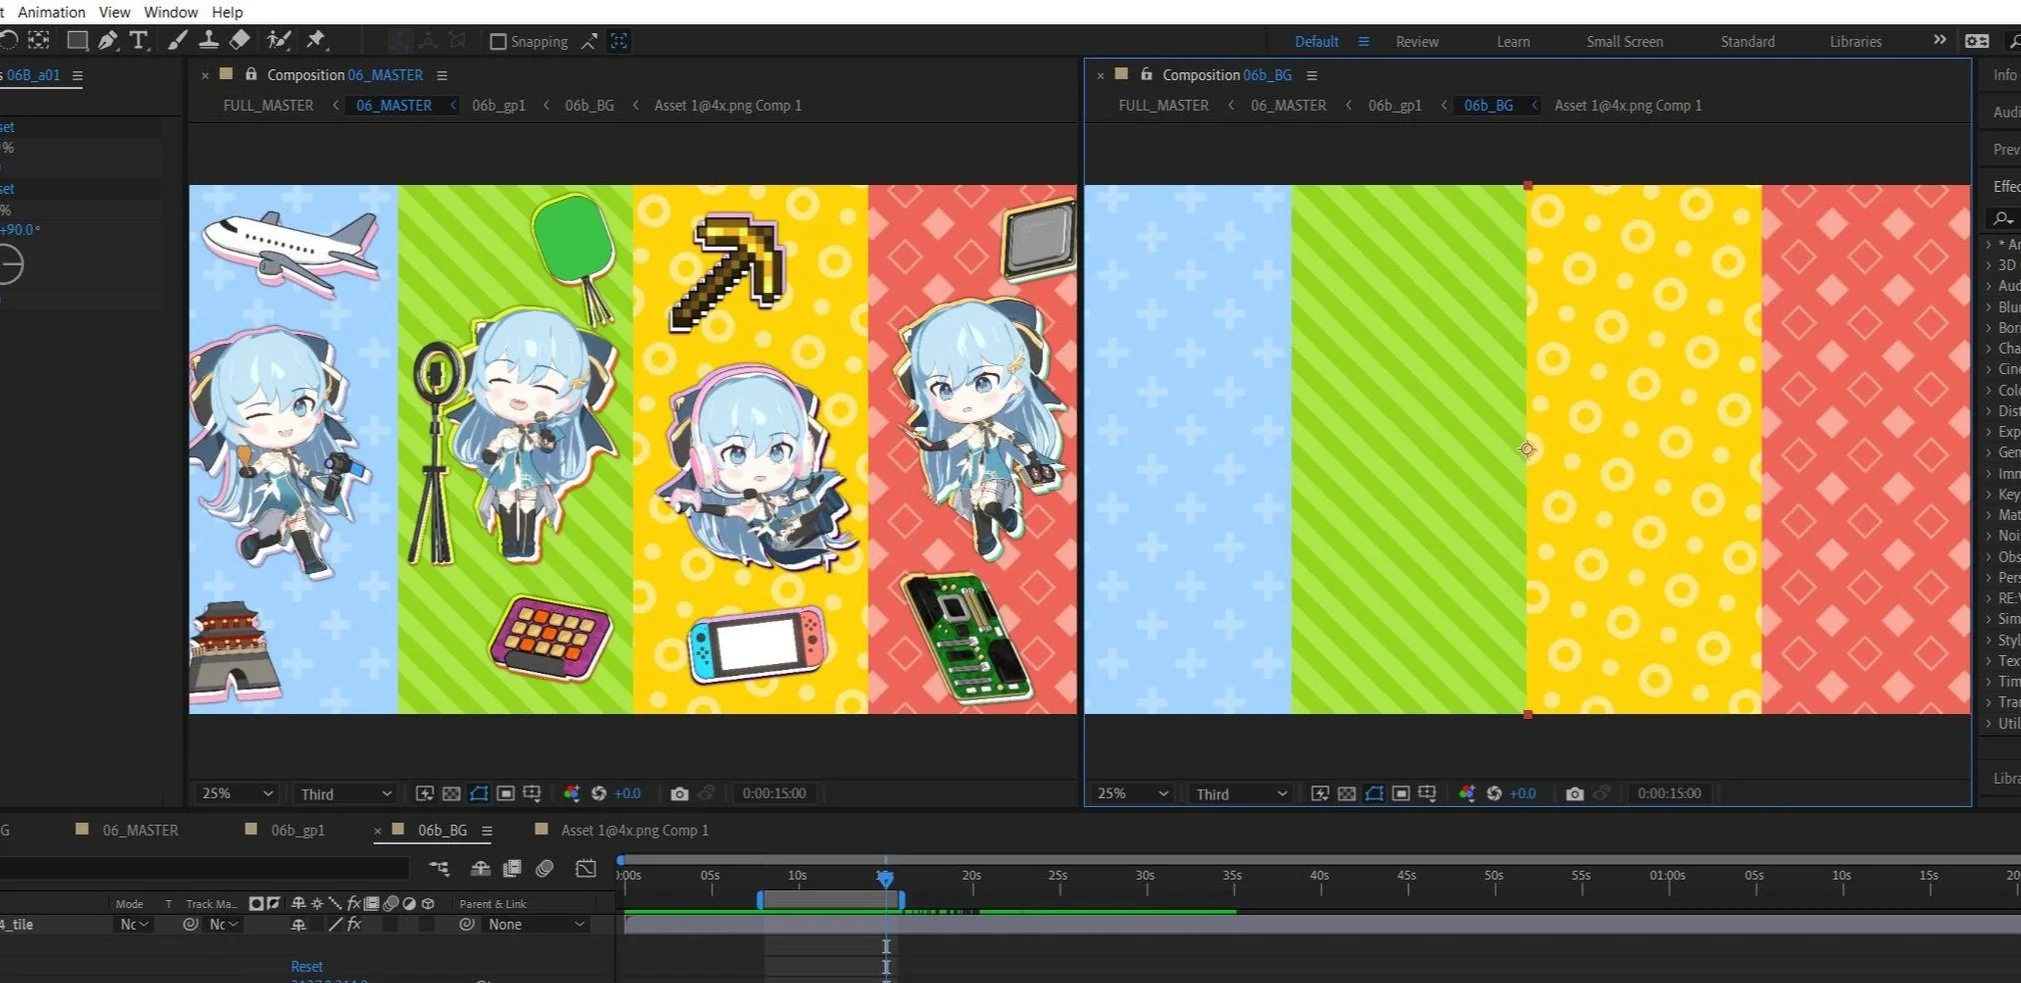Open the Graph Editor in timeline
2021x983 pixels.
(x=586, y=868)
